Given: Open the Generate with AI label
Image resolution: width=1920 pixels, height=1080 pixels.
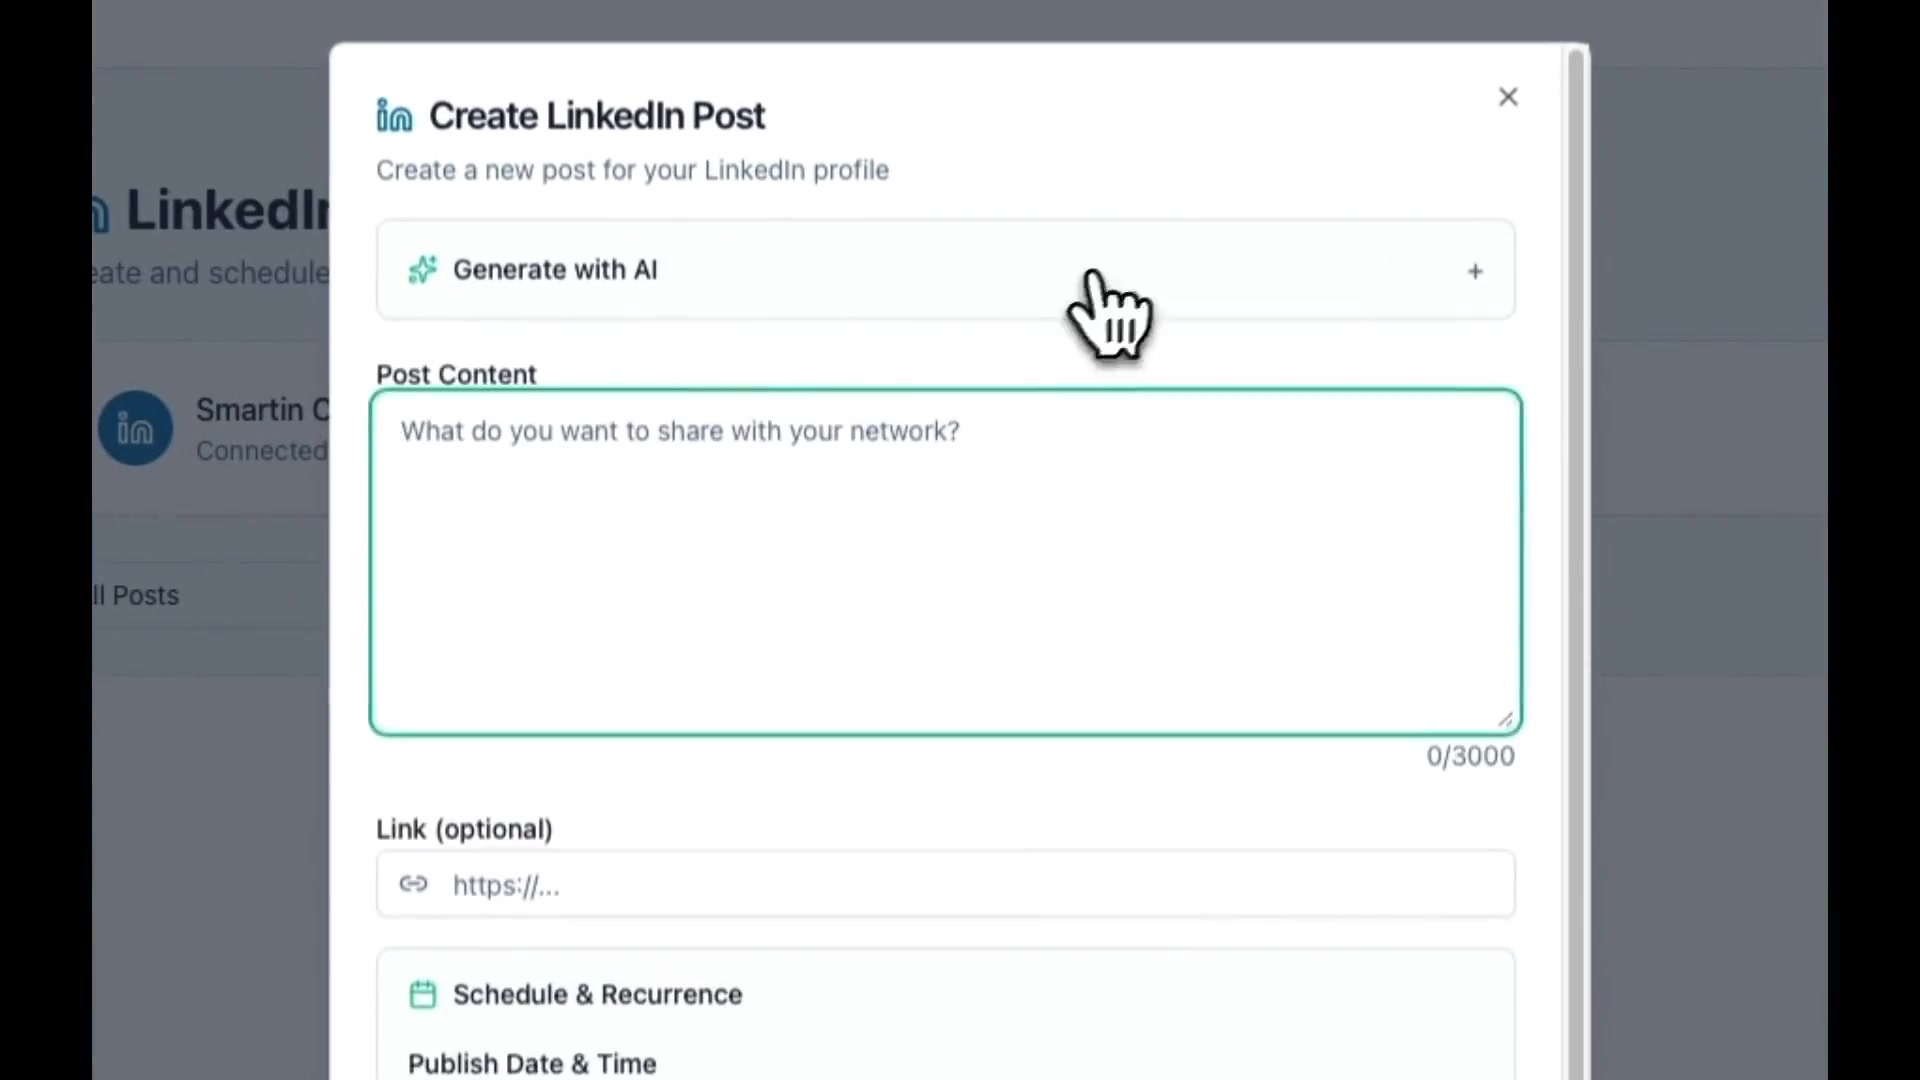Looking at the screenshot, I should click(x=555, y=270).
